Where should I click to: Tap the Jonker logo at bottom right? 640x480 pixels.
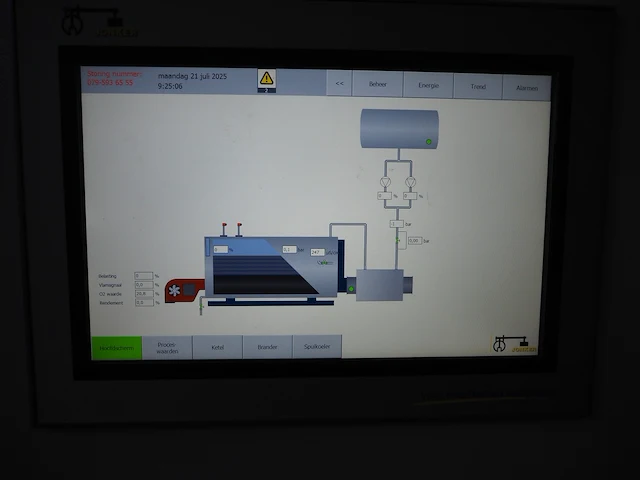(514, 344)
